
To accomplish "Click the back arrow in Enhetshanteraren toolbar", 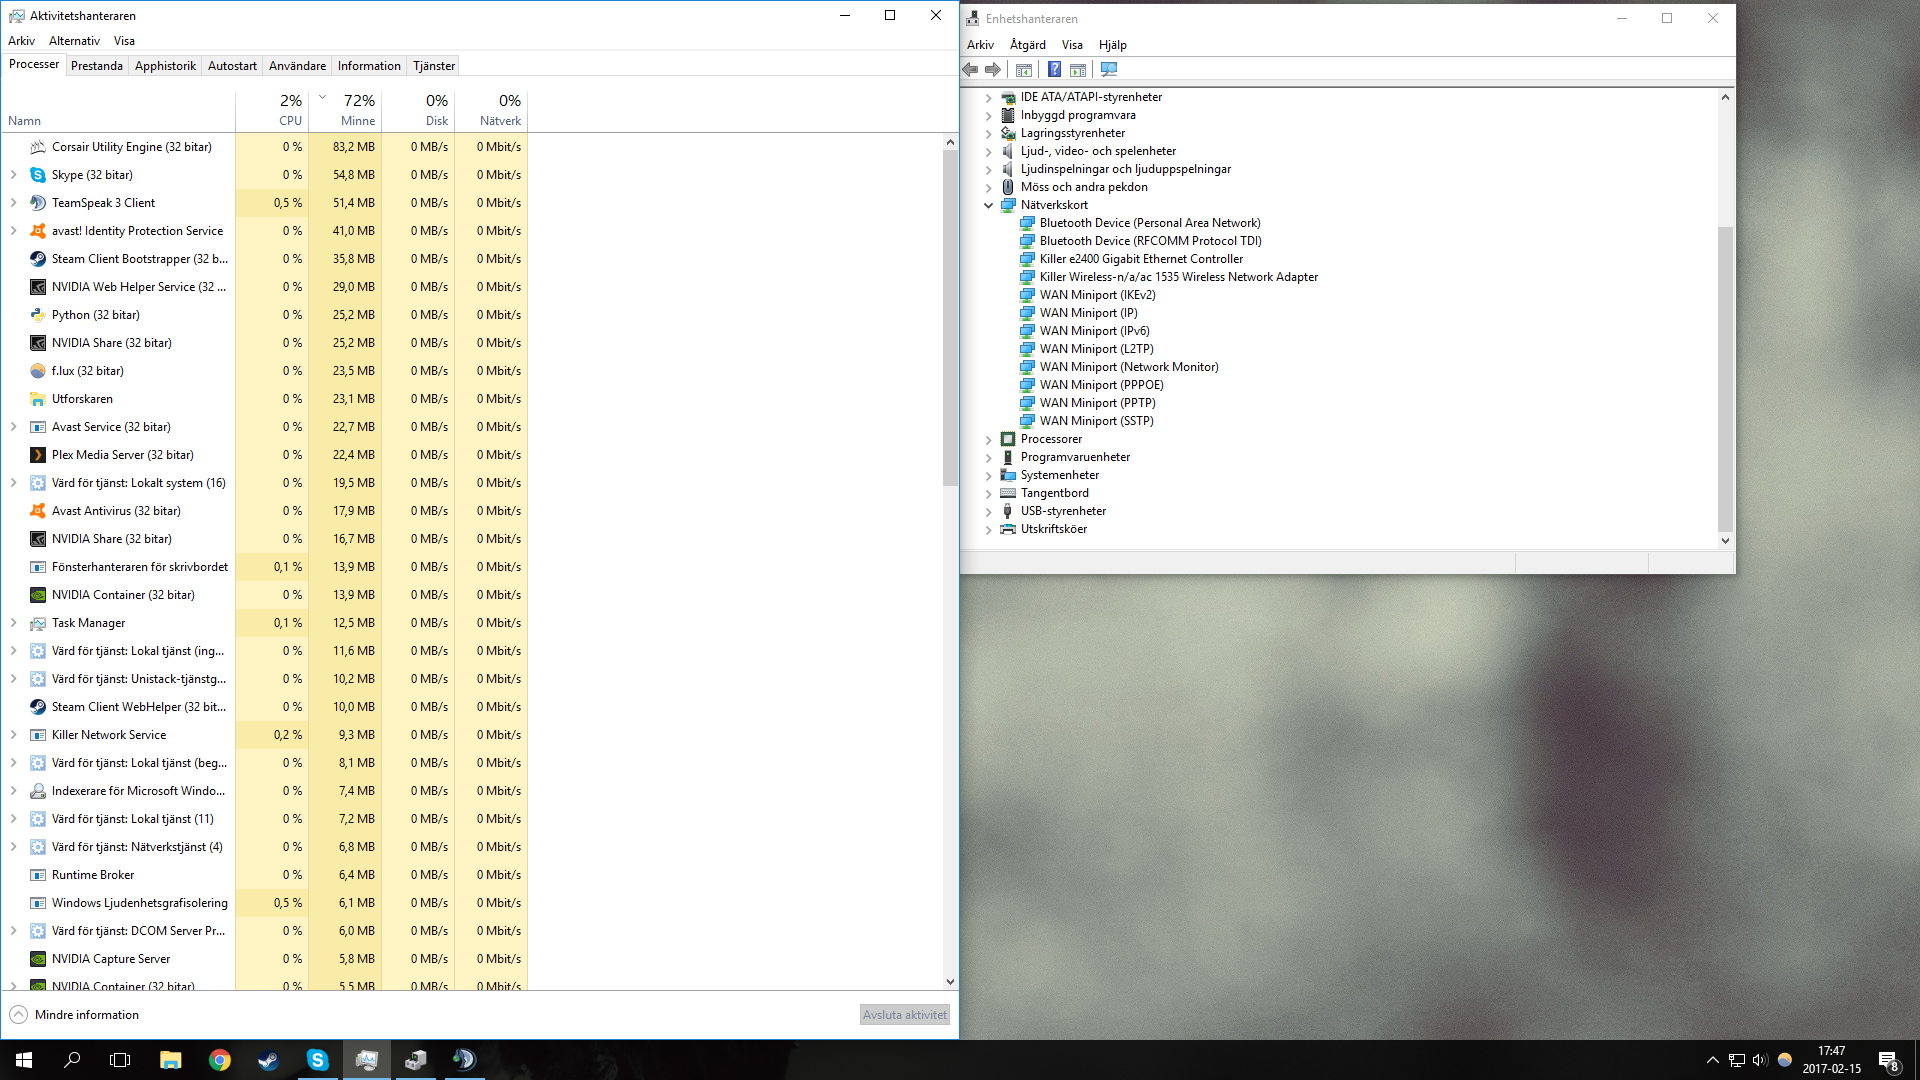I will [x=970, y=70].
